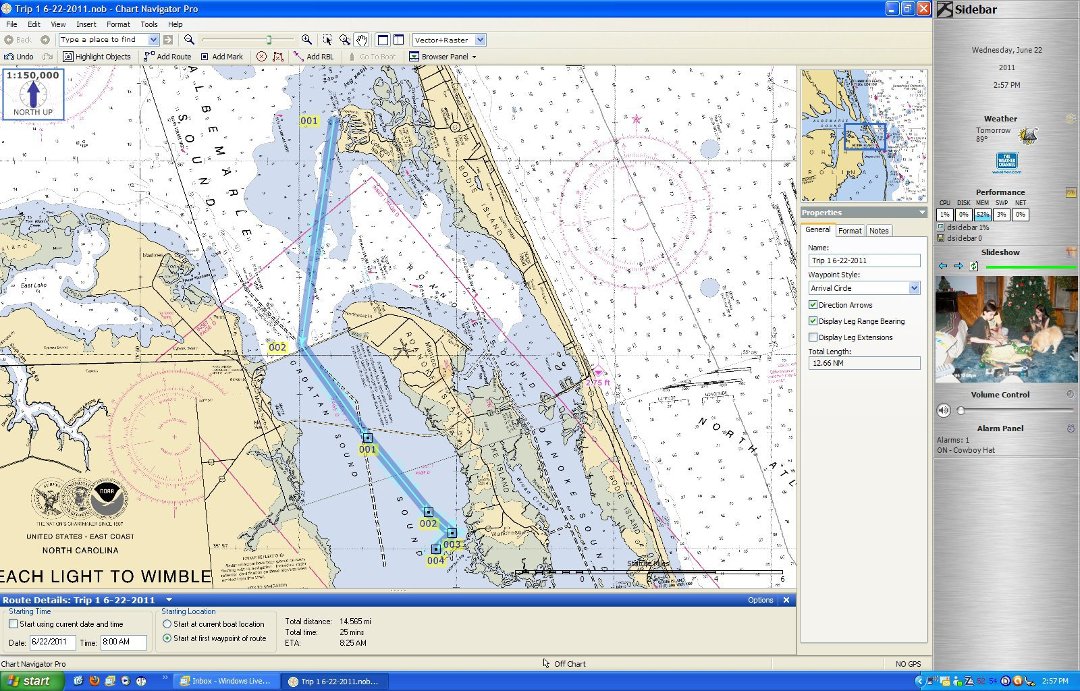Viewport: 1080px width, 691px height.
Task: Open the Insert menu
Action: pyautogui.click(x=86, y=24)
